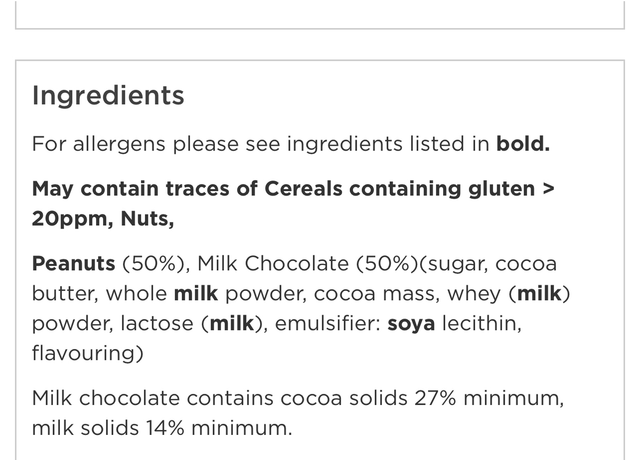Click the bold "Peanuts" allergen word
640x460 pixels.
pos(73,264)
